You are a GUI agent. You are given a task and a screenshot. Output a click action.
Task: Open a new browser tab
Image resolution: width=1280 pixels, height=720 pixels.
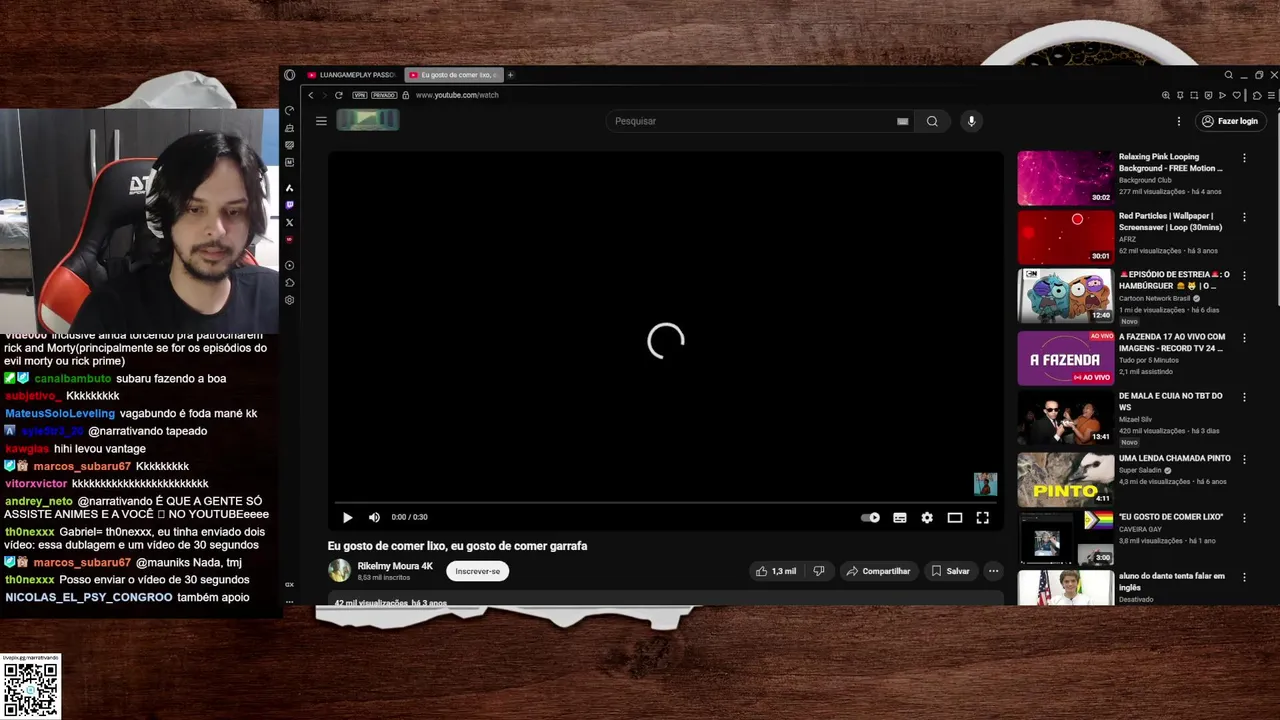click(x=510, y=75)
